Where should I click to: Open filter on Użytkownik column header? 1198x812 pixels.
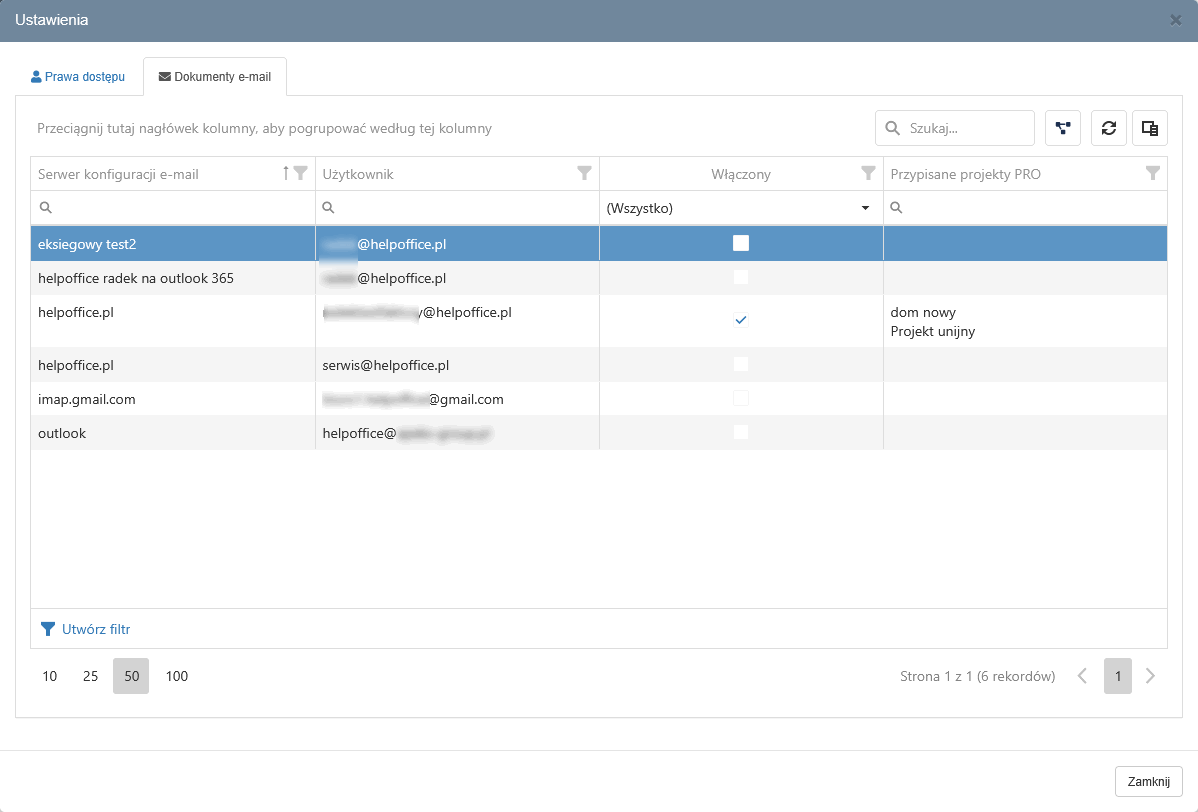tap(584, 174)
